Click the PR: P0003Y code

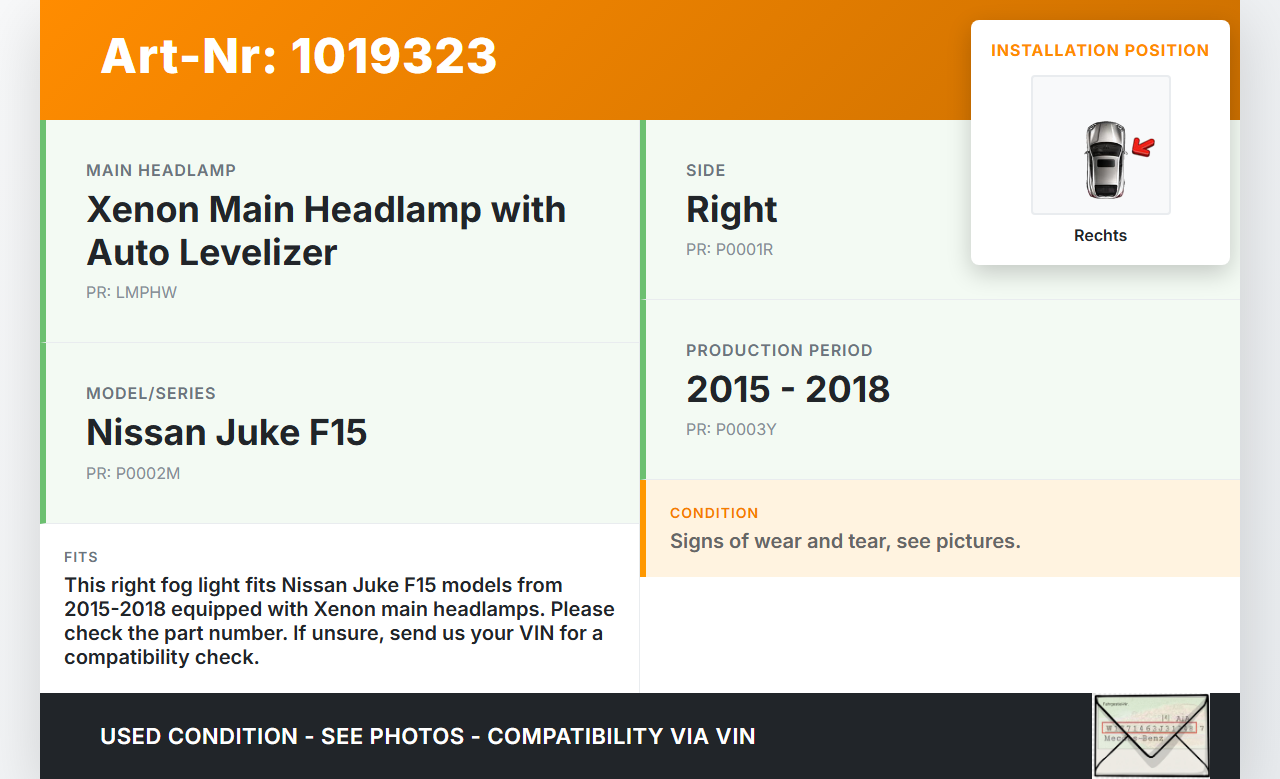tap(731, 430)
